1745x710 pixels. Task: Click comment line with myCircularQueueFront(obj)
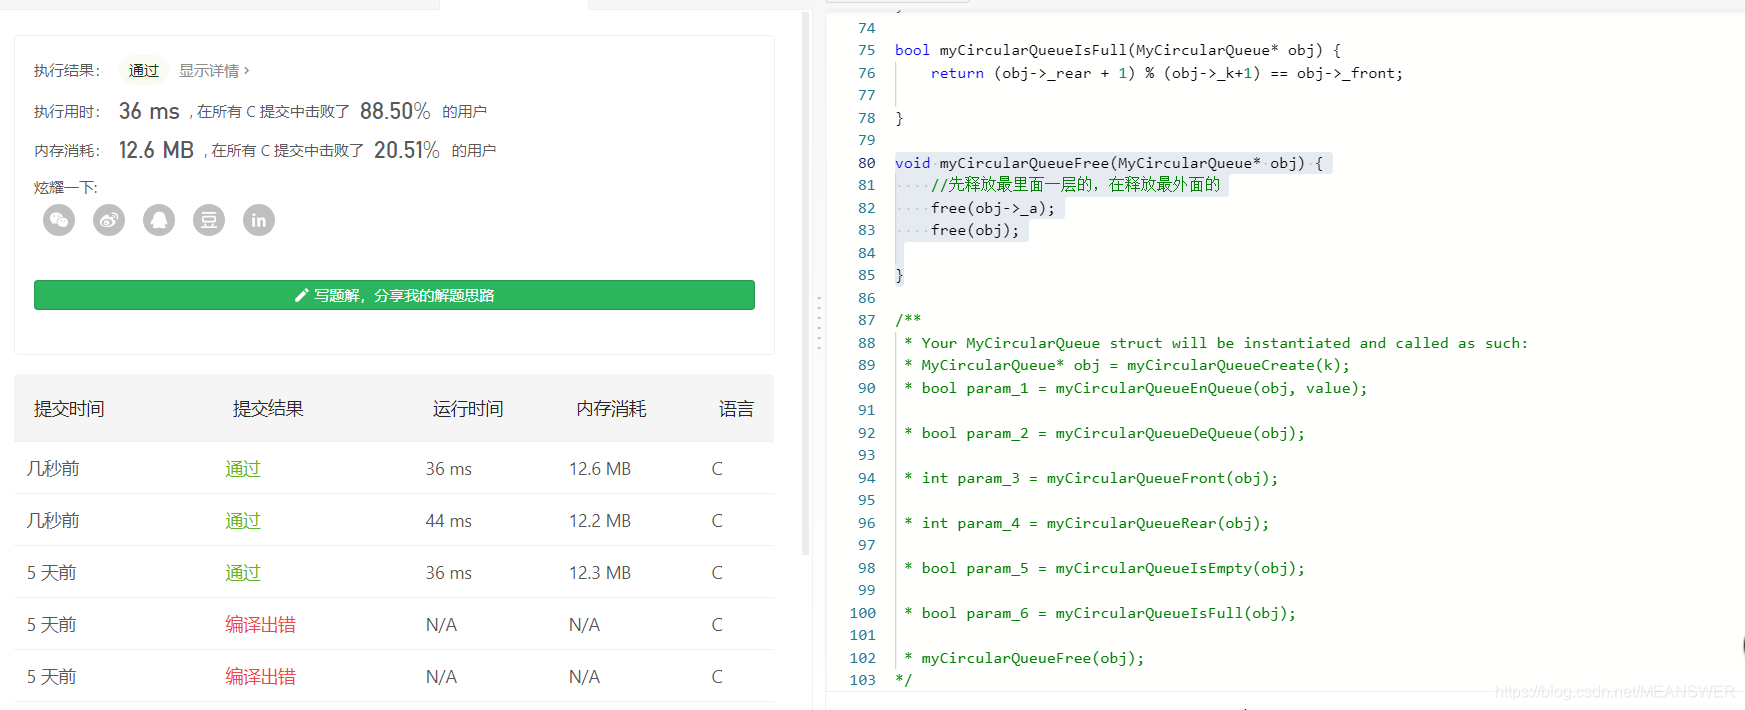coord(1091,478)
